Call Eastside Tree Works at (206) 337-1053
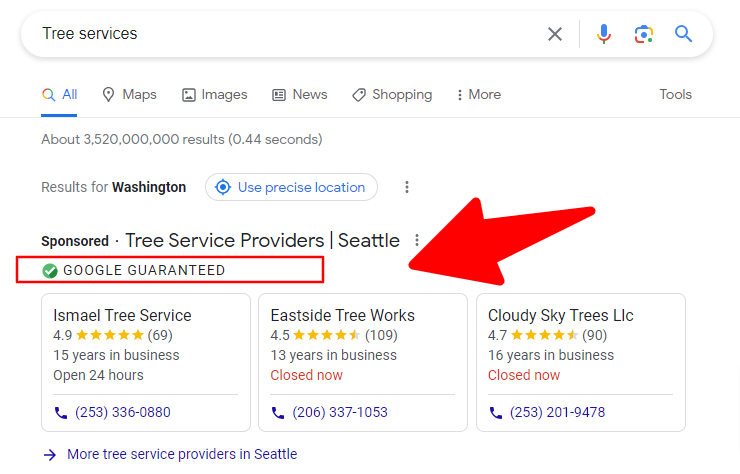 tap(340, 413)
